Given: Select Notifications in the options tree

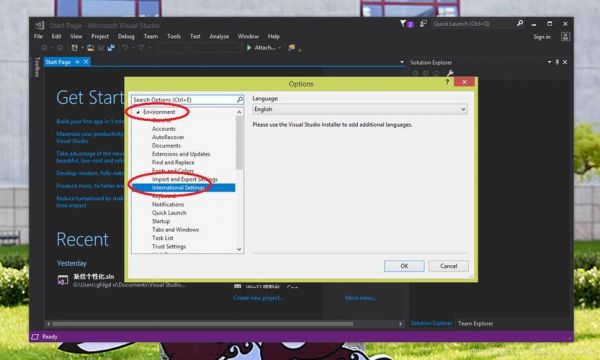Looking at the screenshot, I should (168, 205).
